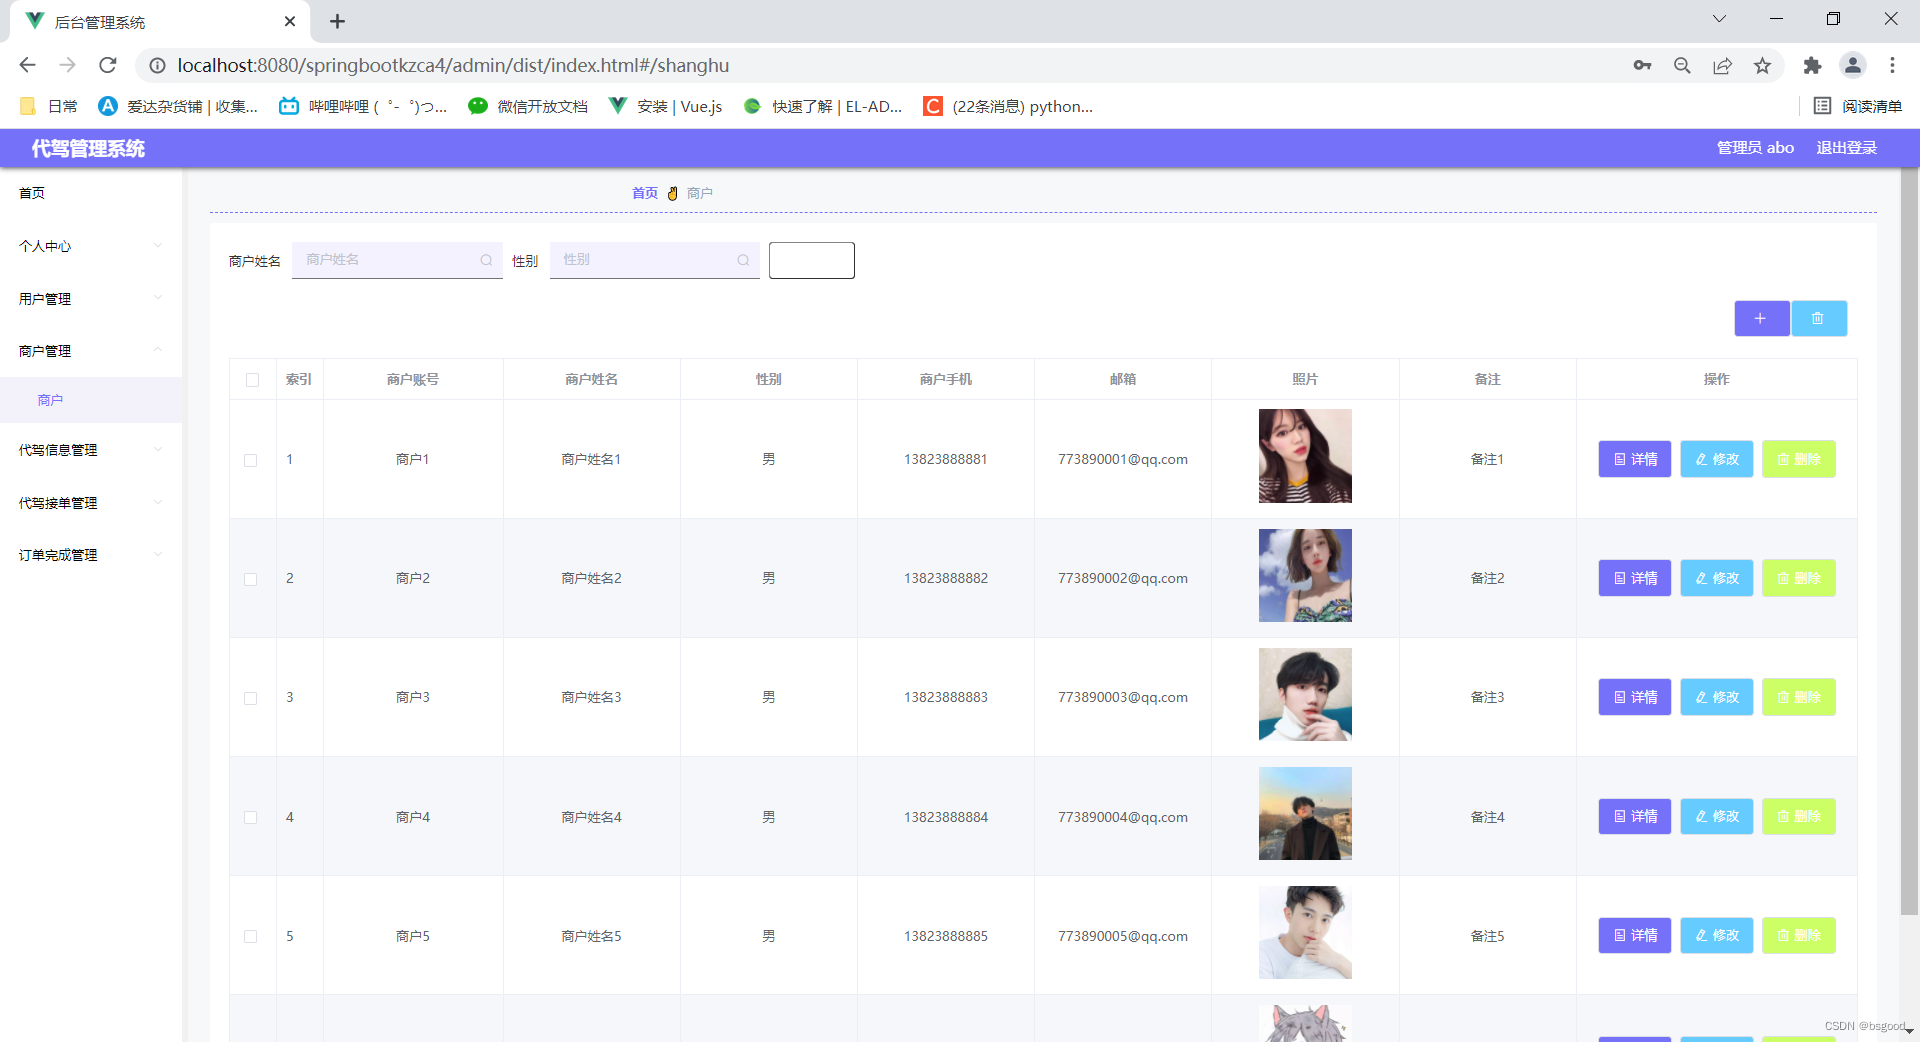The height and width of the screenshot is (1042, 1920).
Task: Click the 代驾管理系统 title
Action: [88, 148]
